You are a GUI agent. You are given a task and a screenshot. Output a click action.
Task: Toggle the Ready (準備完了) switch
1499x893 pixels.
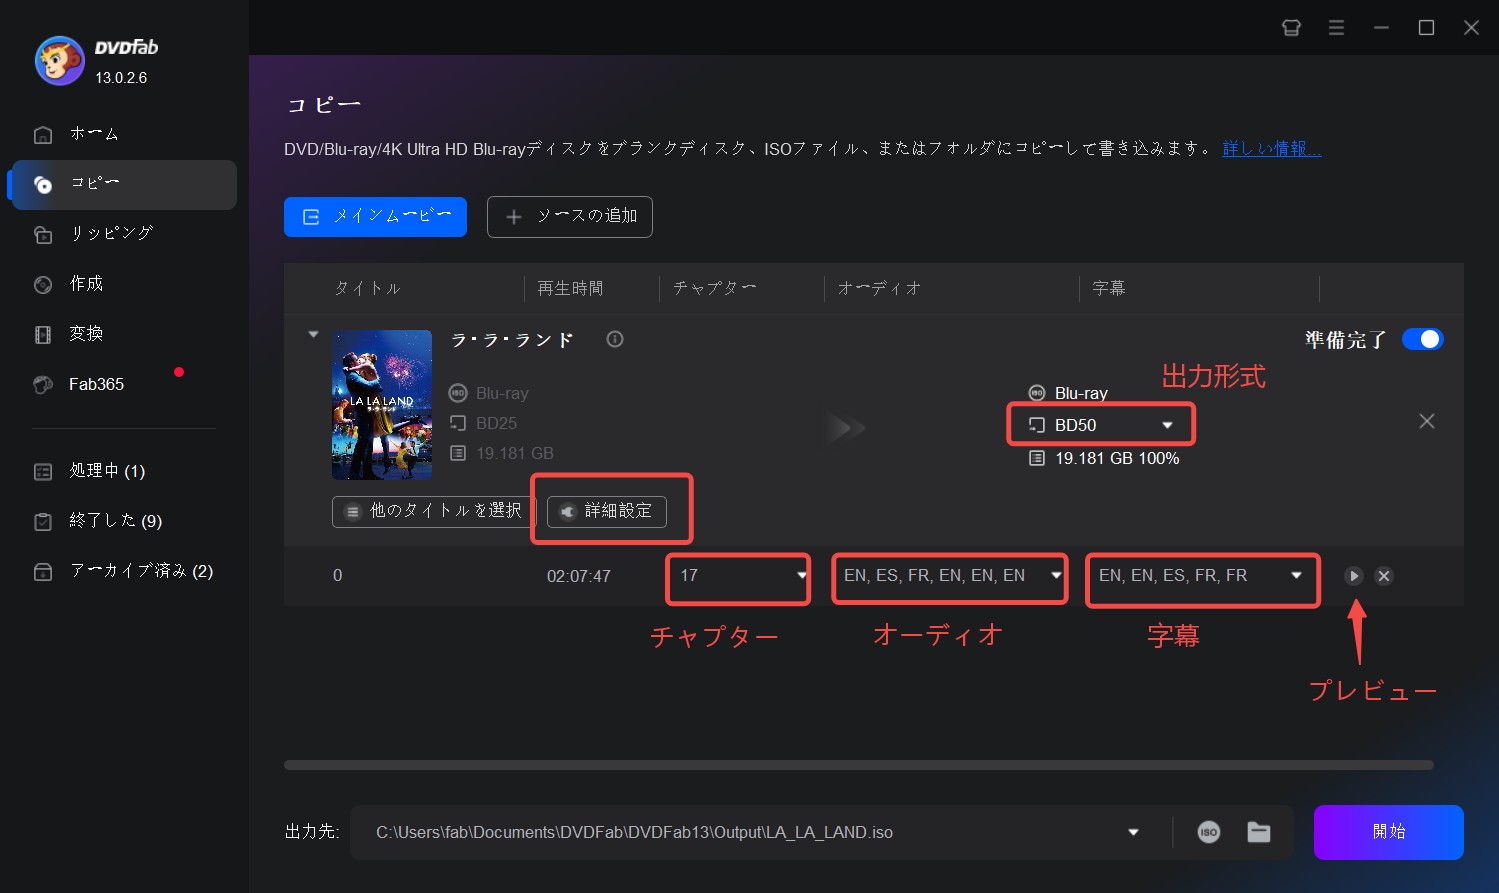pyautogui.click(x=1422, y=339)
